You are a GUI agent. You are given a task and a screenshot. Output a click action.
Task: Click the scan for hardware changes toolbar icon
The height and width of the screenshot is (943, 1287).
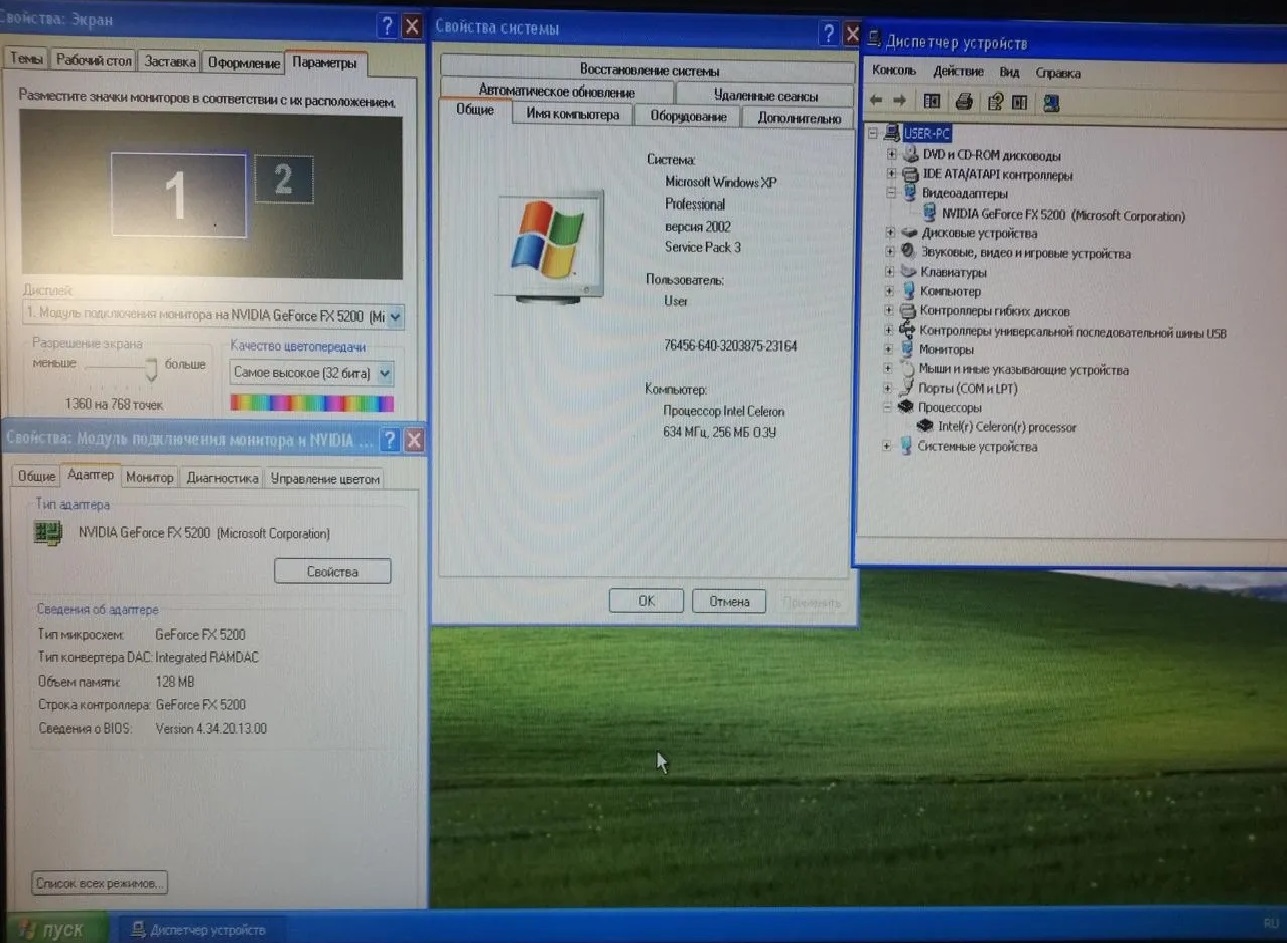click(1051, 102)
